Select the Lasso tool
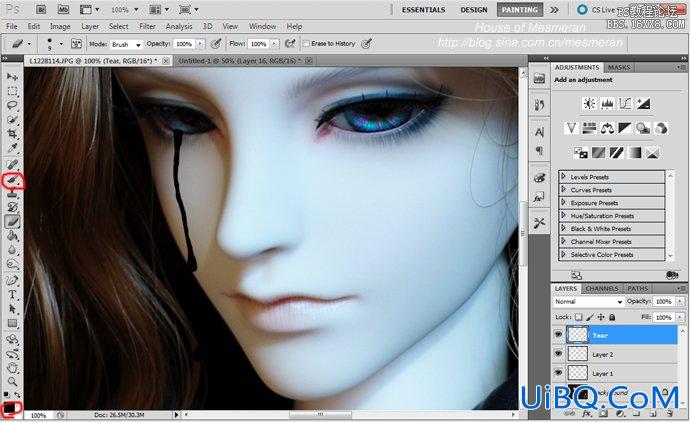Image resolution: width=690 pixels, height=422 pixels. [x=12, y=106]
